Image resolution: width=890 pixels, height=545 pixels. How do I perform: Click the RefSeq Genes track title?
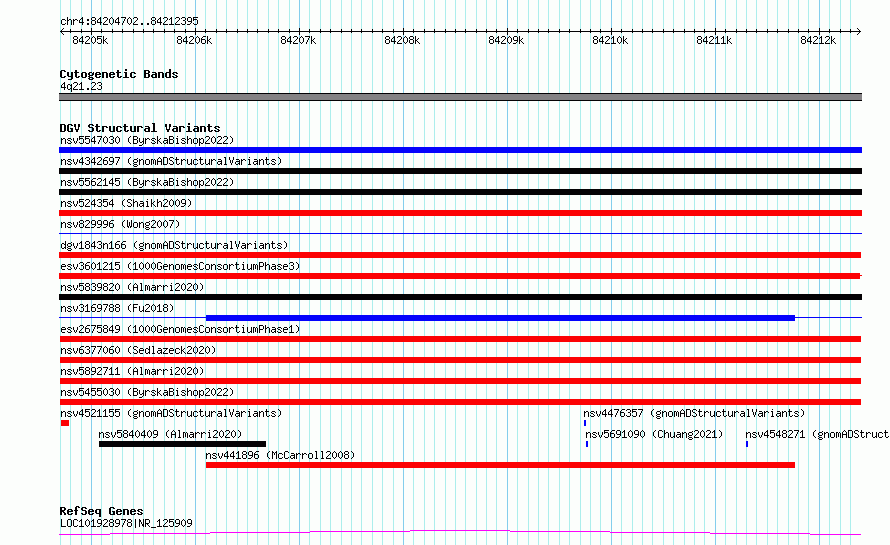click(x=101, y=511)
